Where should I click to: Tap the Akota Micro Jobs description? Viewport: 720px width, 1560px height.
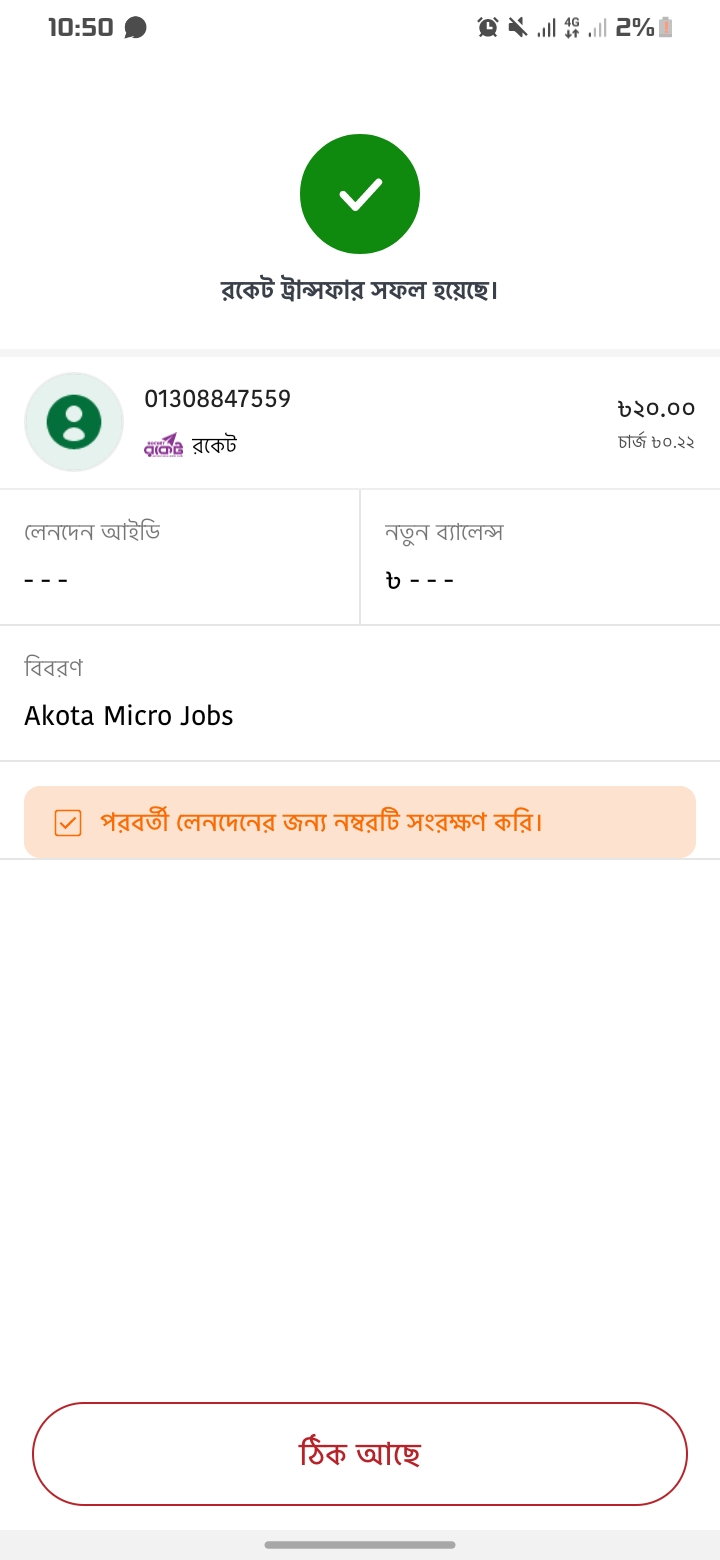tap(129, 716)
